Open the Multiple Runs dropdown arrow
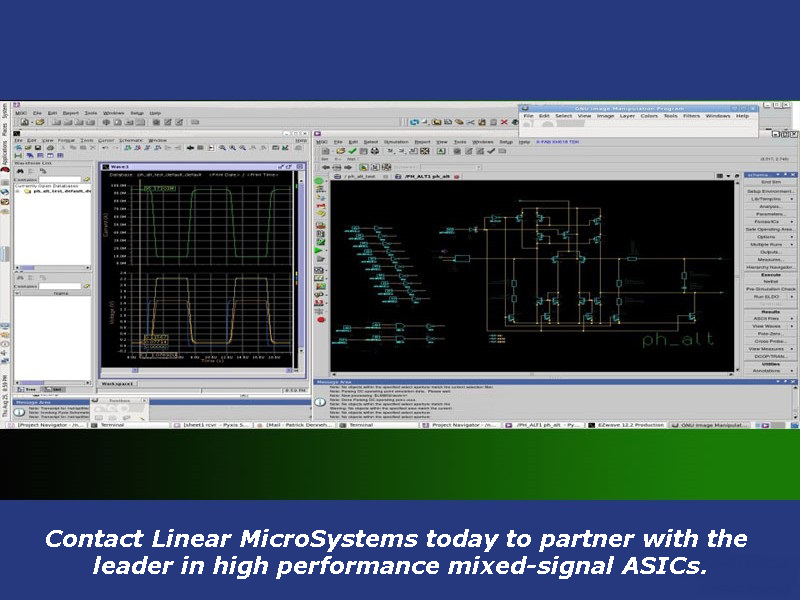Viewport: 800px width, 600px height. 792,245
